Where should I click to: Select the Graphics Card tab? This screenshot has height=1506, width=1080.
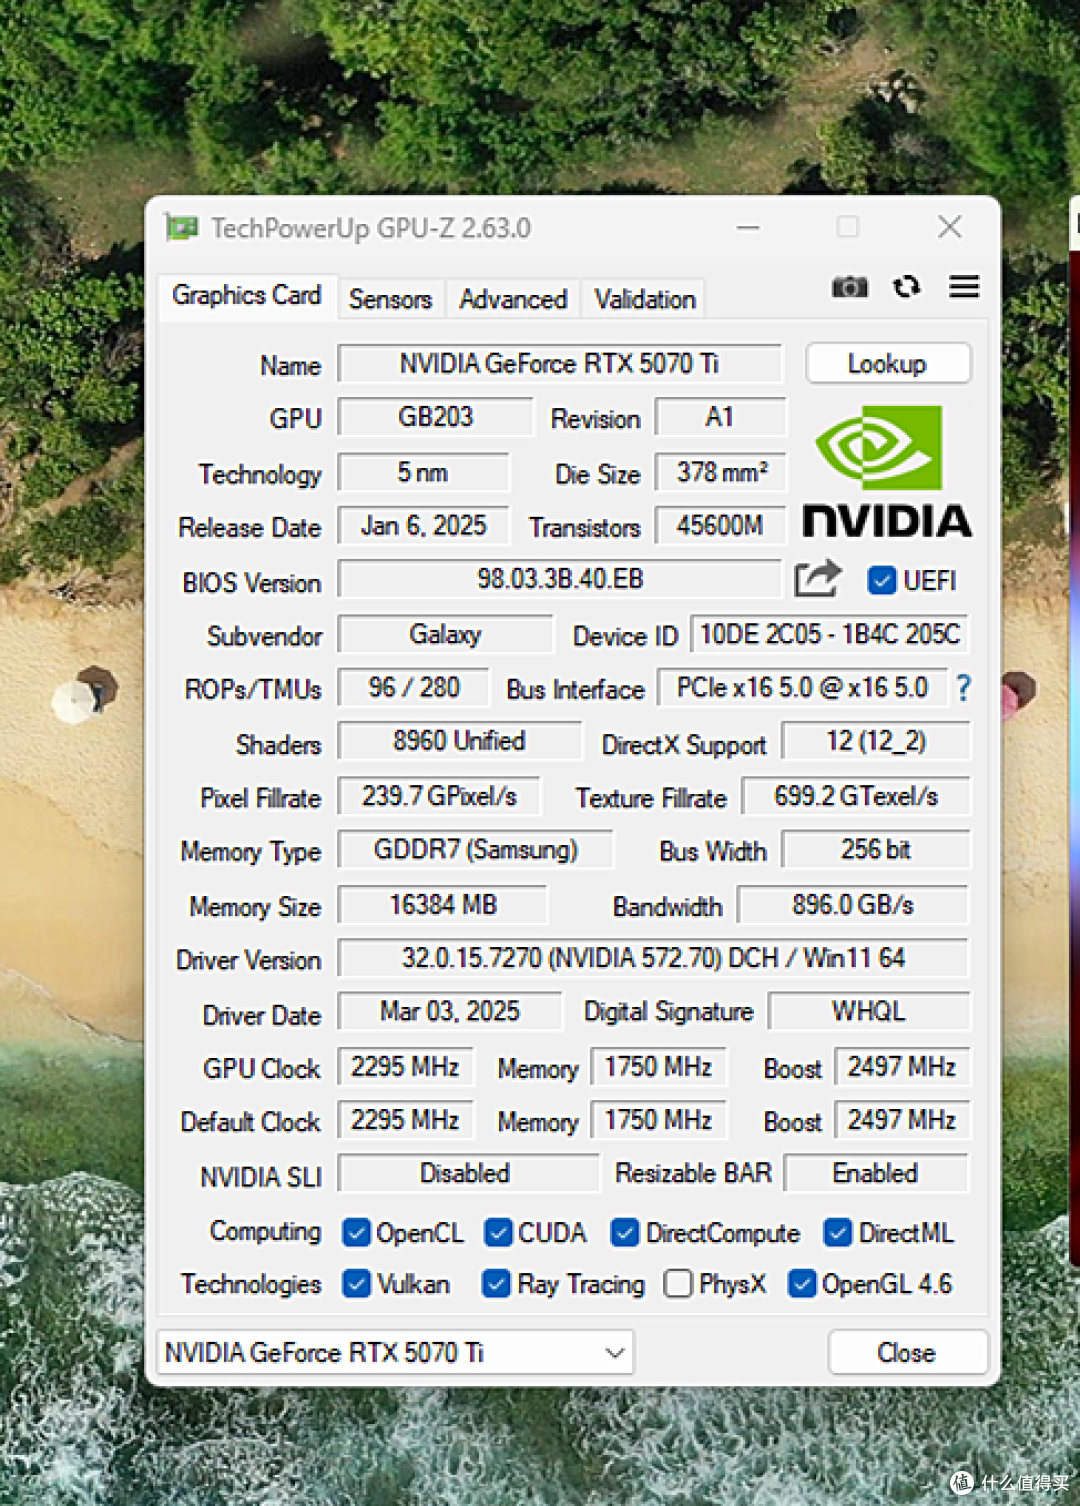point(246,296)
